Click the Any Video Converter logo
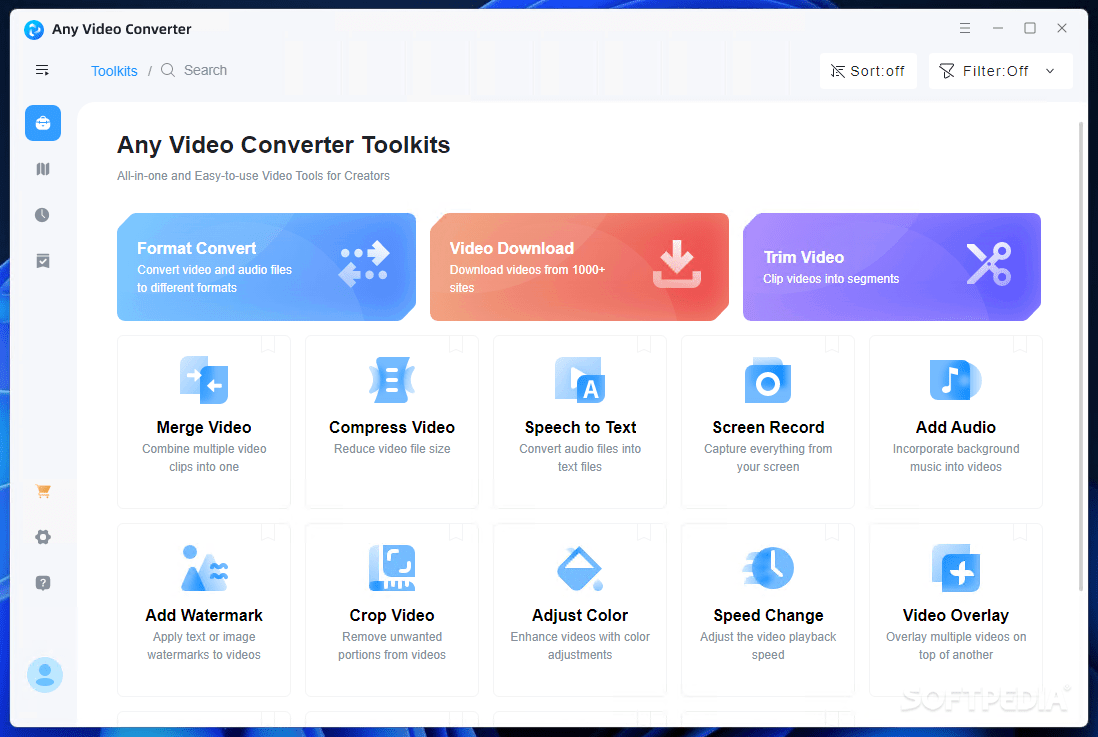This screenshot has height=737, width=1098. (34, 29)
